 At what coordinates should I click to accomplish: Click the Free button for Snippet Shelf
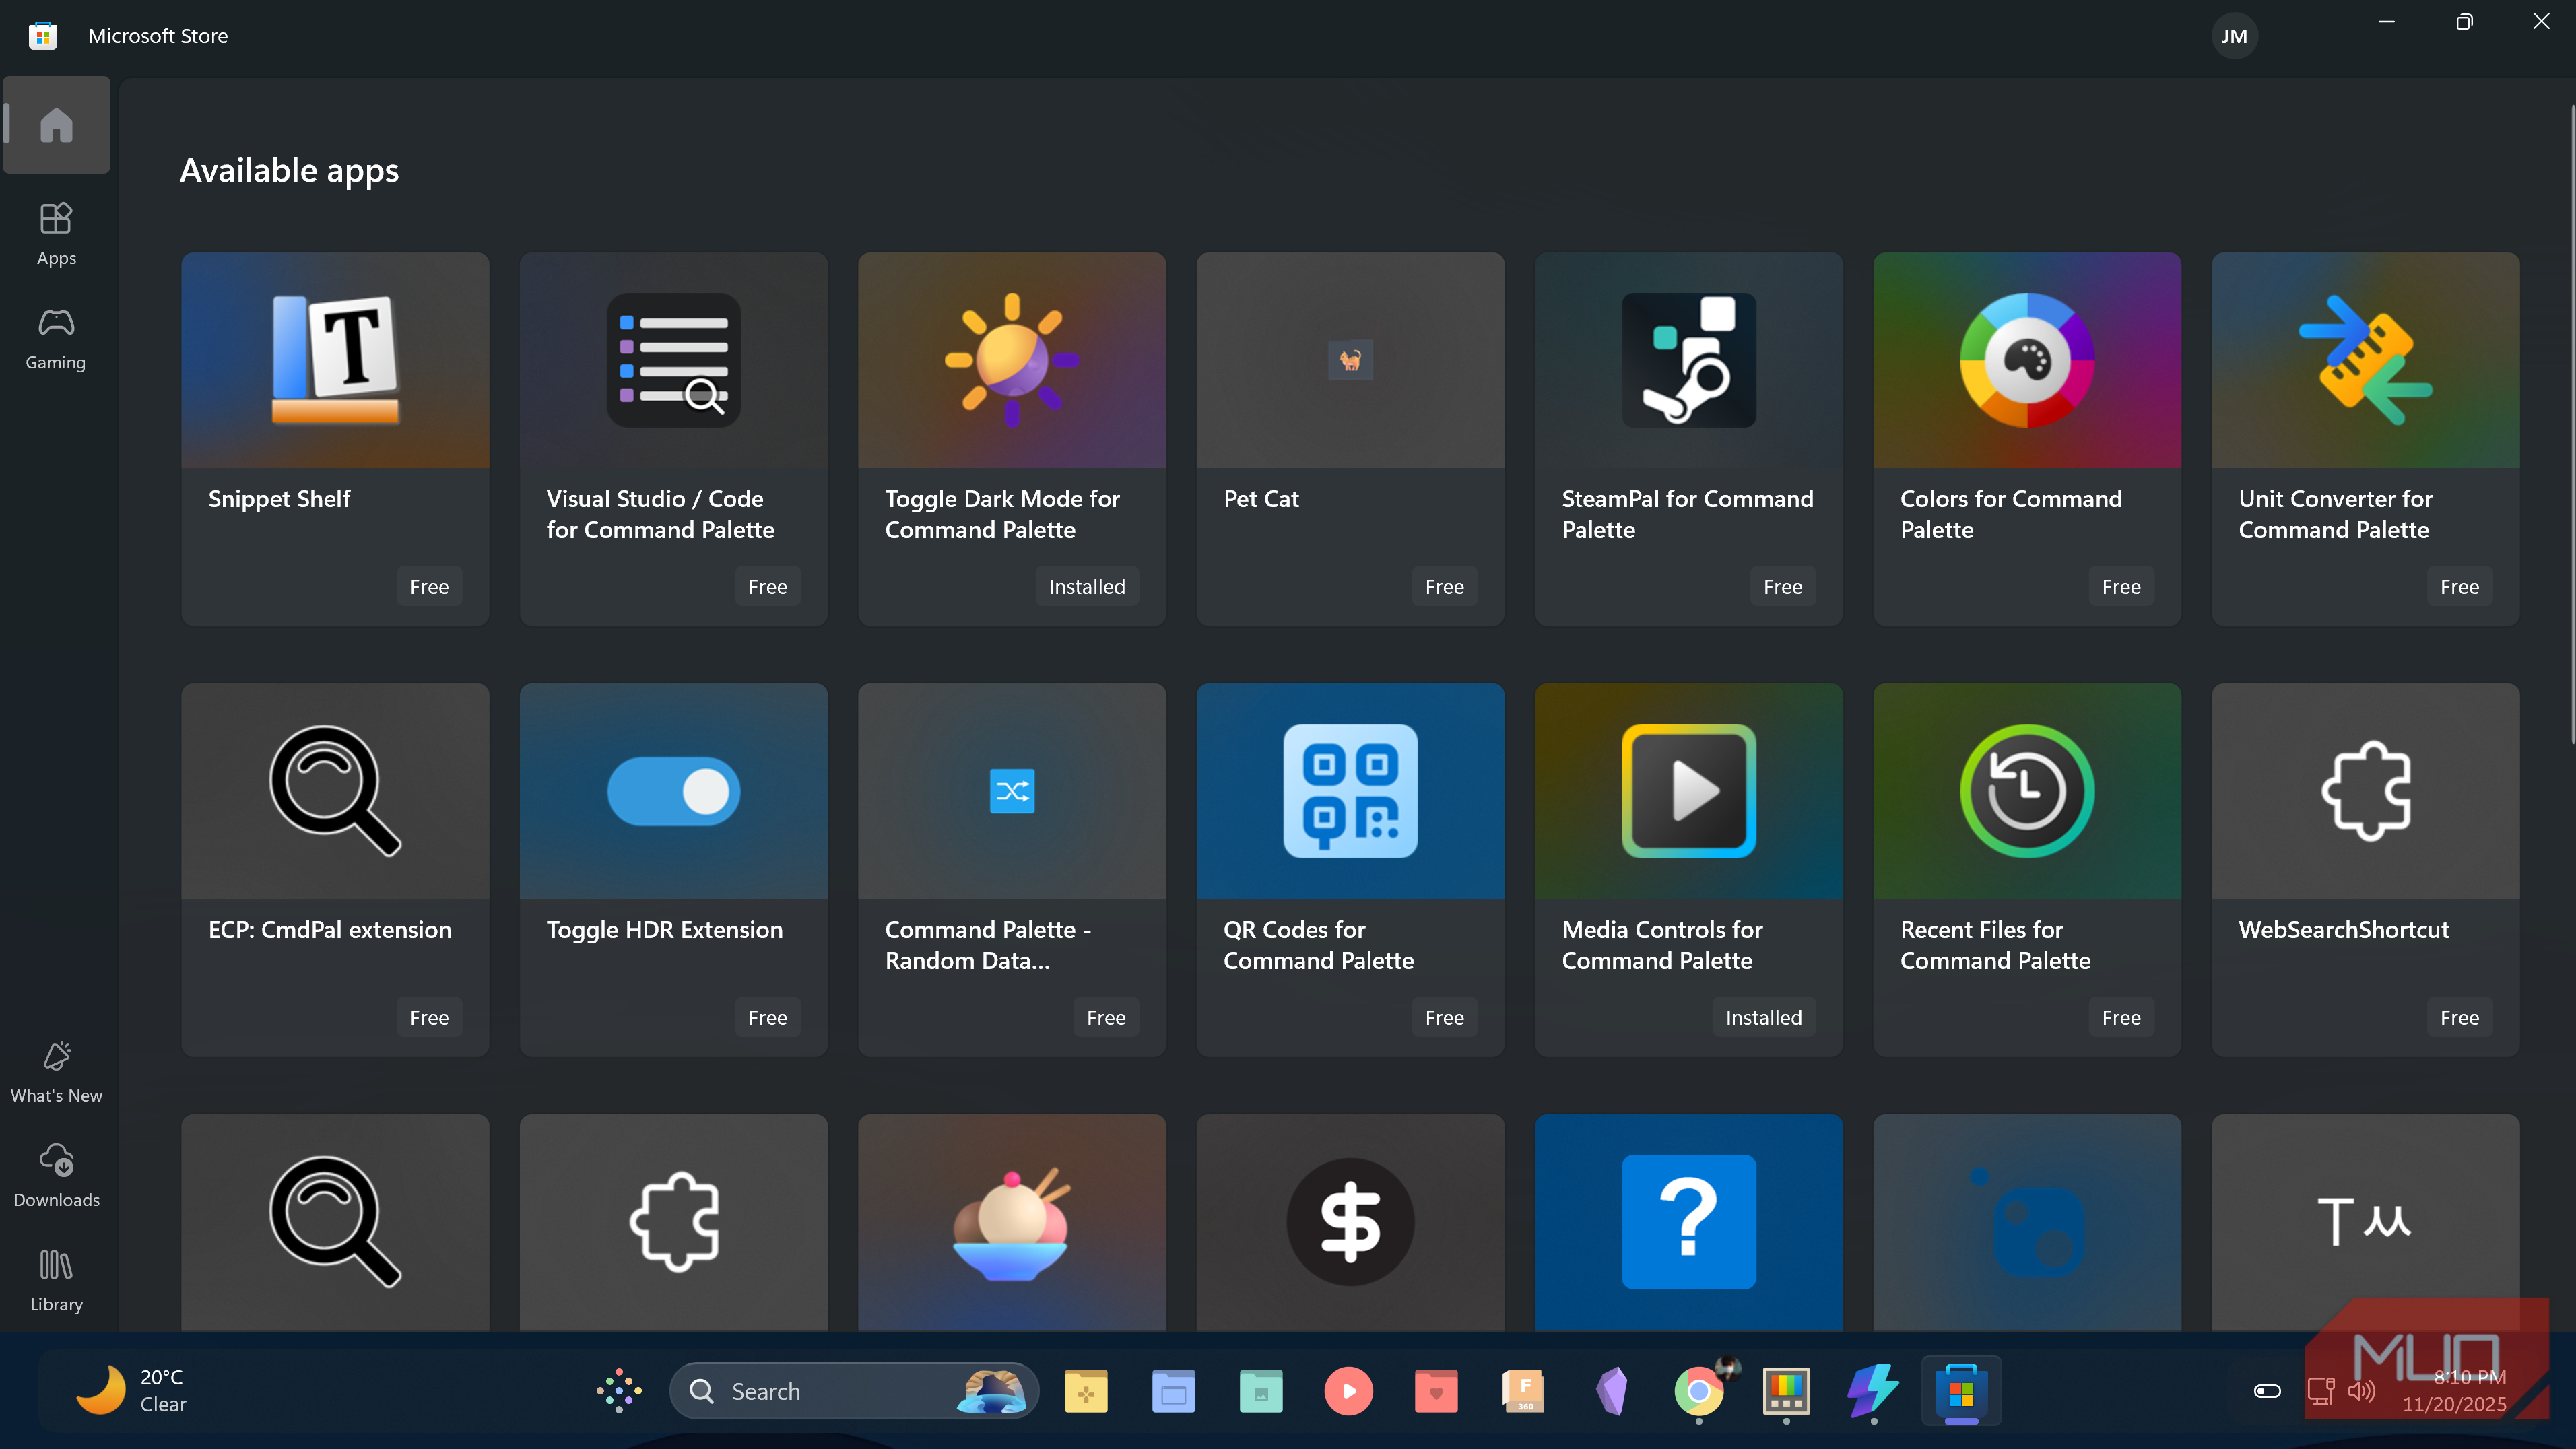tap(429, 587)
